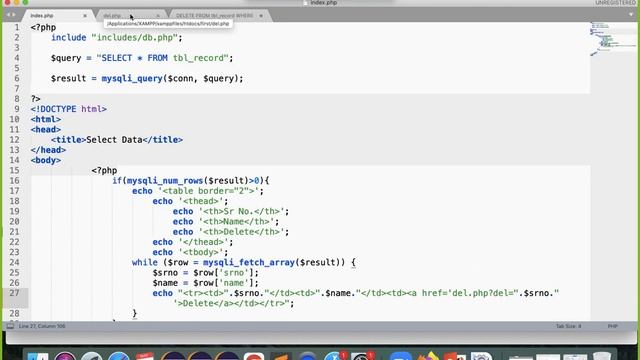Image resolution: width=640 pixels, height=360 pixels.
Task: Click the "SELECT * FROM tbl_record" string
Action: click(162, 58)
